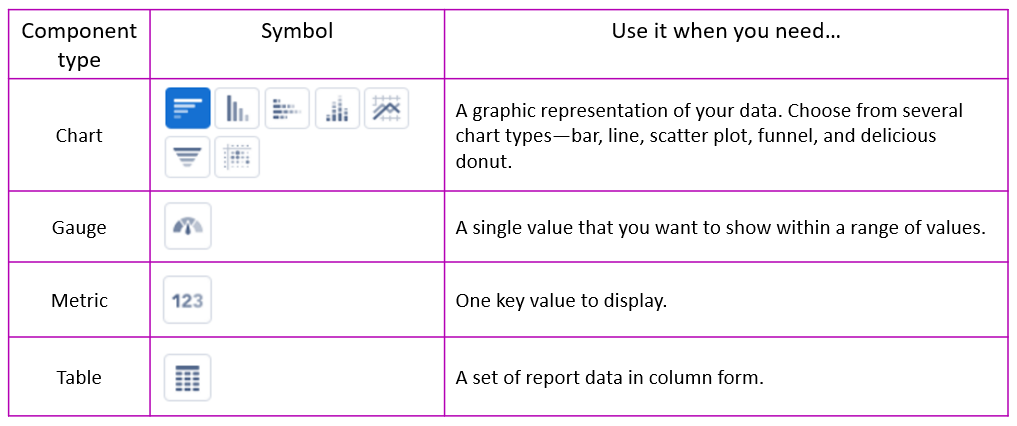Select the 'Chart' row label
The height and width of the screenshot is (426, 1017).
pyautogui.click(x=79, y=136)
